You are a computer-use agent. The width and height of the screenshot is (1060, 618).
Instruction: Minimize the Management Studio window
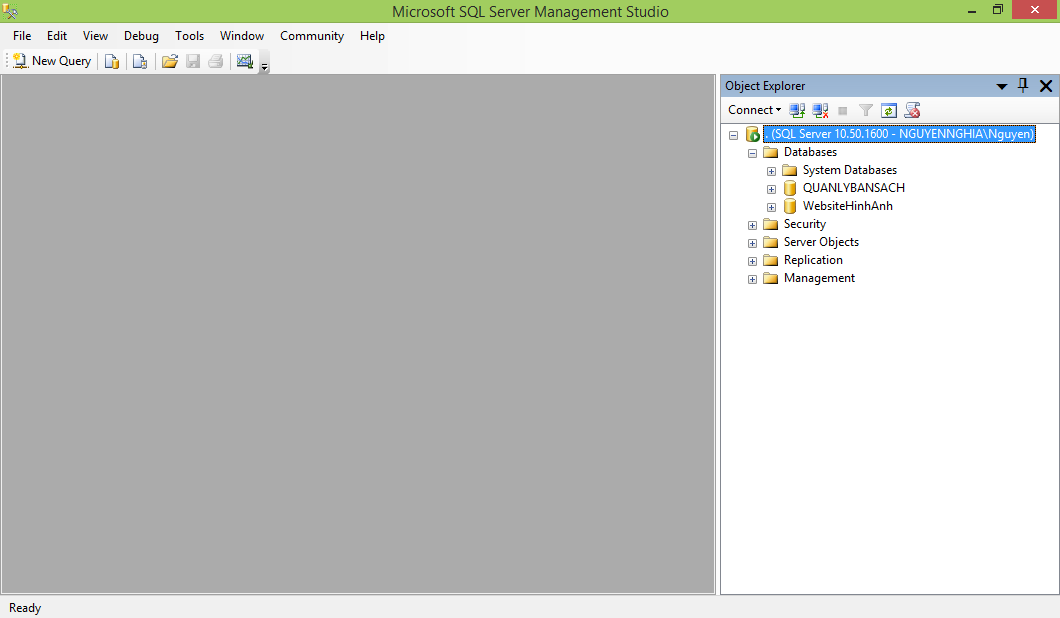pos(972,11)
